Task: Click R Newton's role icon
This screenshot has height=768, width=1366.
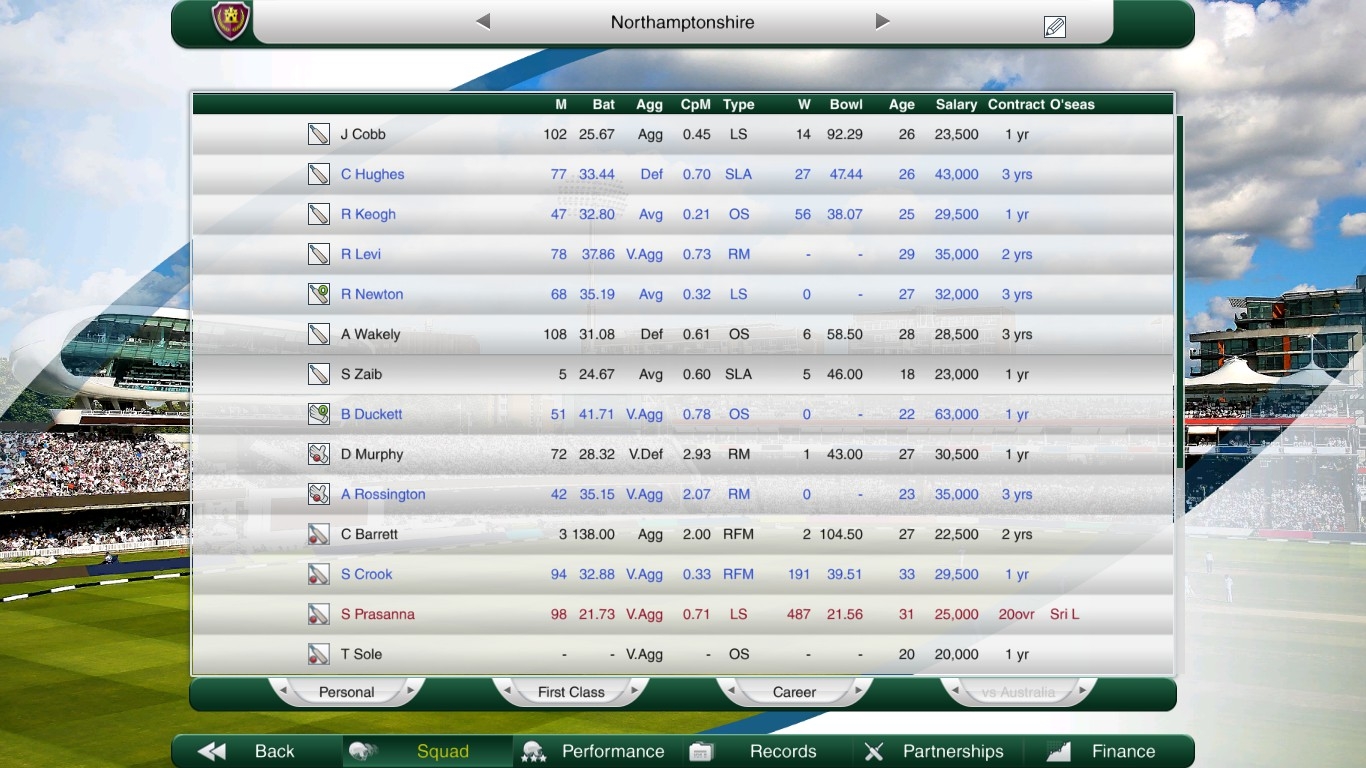Action: (319, 294)
